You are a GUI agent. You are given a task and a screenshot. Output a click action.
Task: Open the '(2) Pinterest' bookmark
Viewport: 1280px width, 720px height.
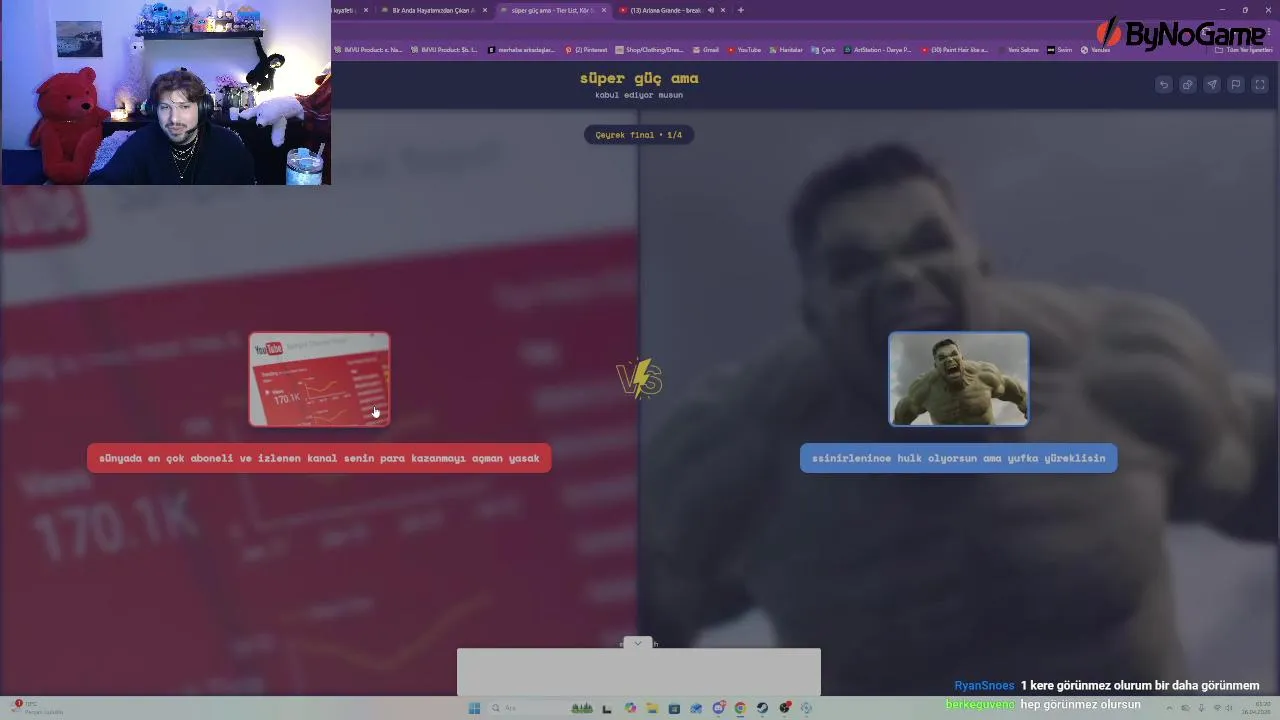tap(586, 50)
